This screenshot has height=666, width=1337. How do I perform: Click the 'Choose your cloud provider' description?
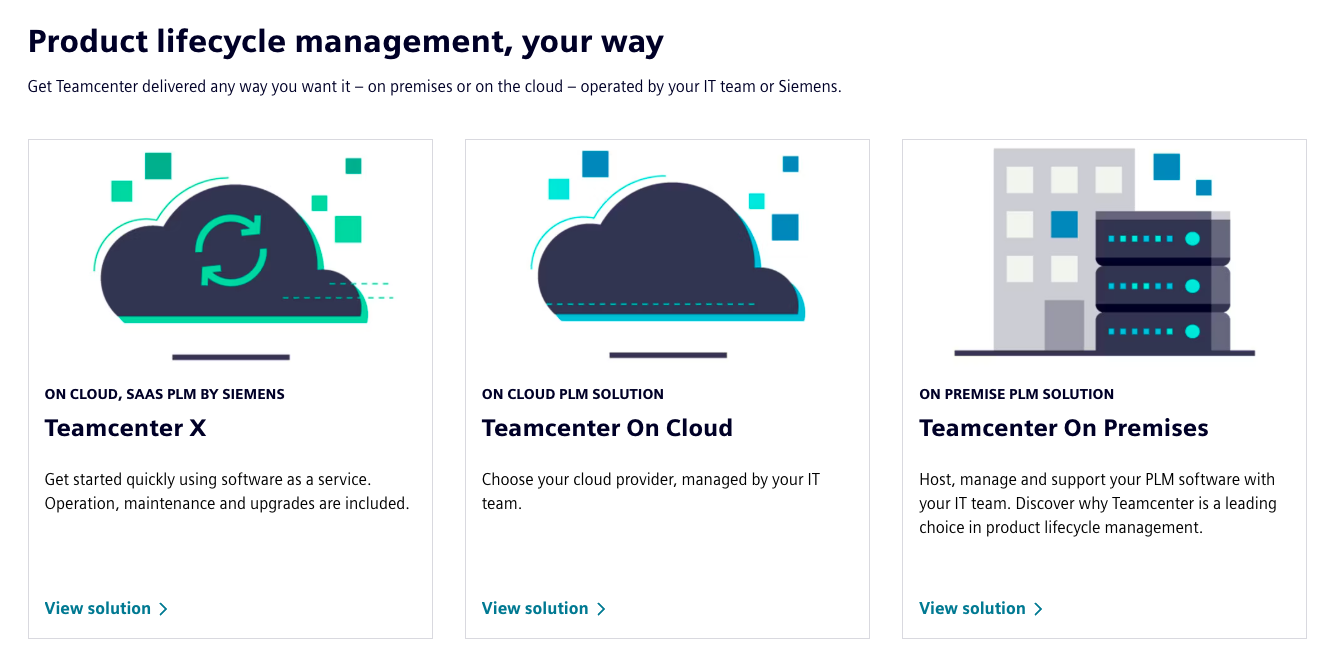coord(651,491)
